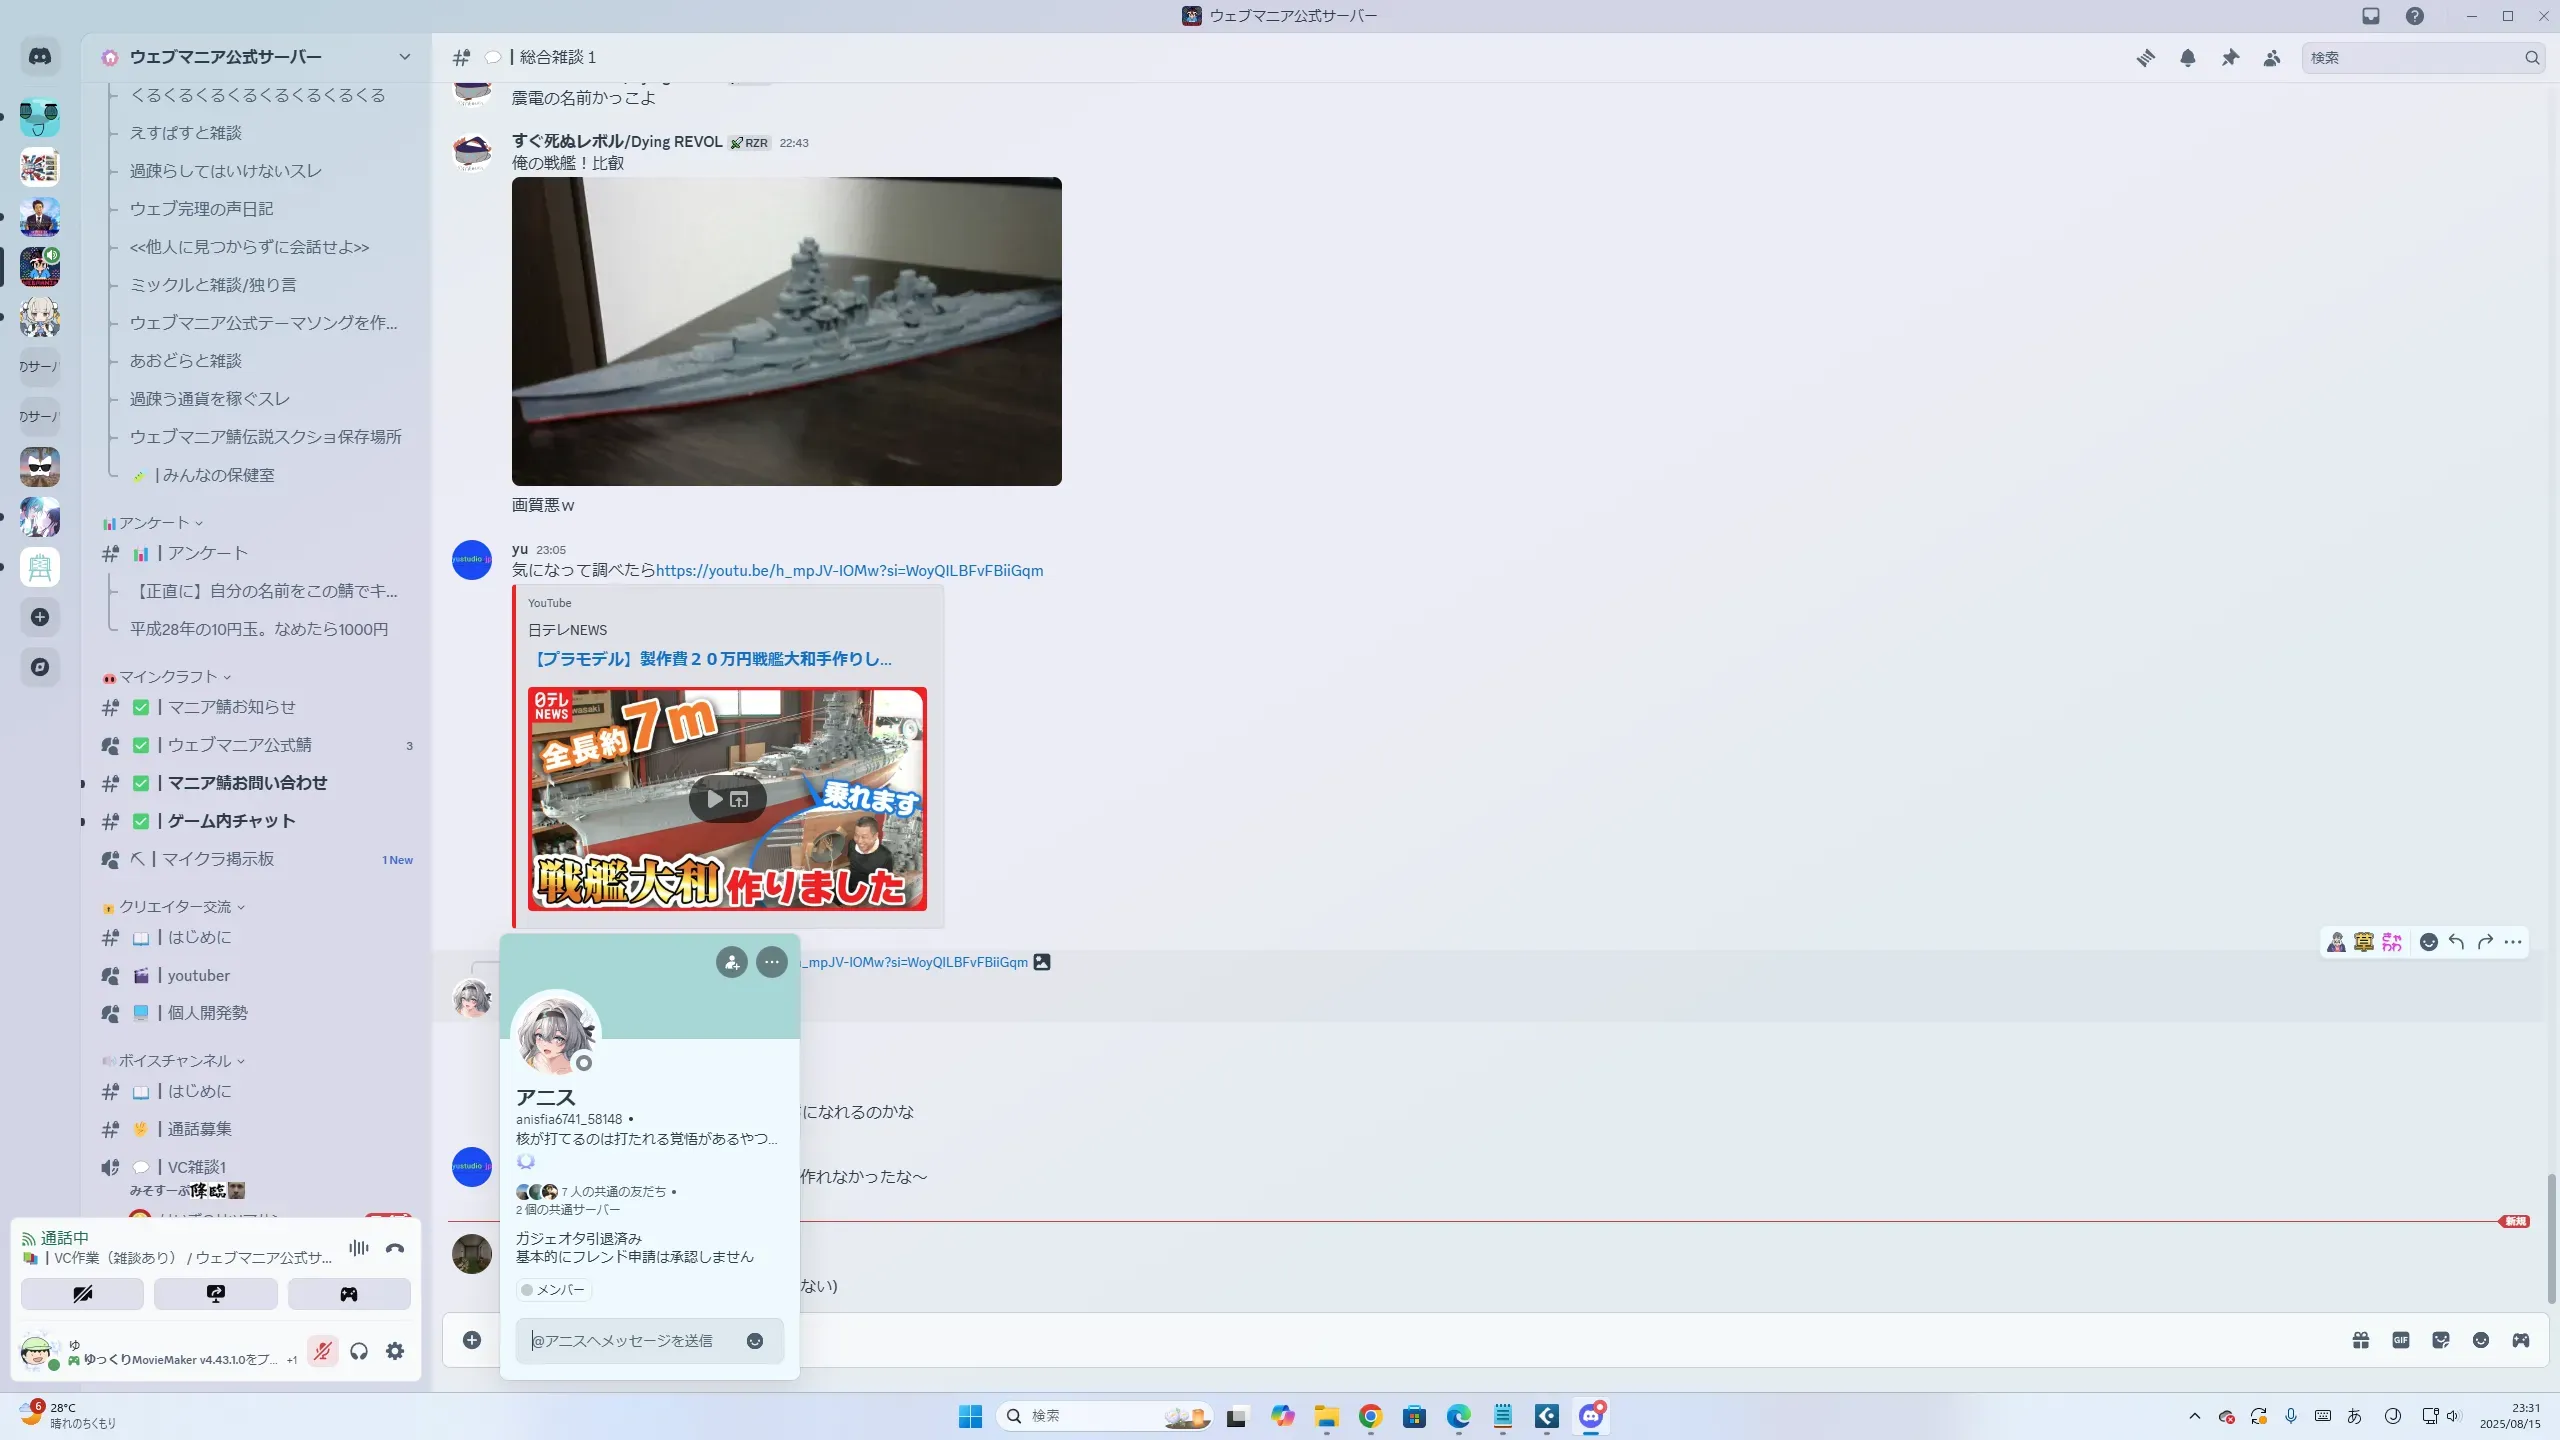The width and height of the screenshot is (2560, 1440).
Task: Toggle microphone mute in user panel
Action: (322, 1352)
